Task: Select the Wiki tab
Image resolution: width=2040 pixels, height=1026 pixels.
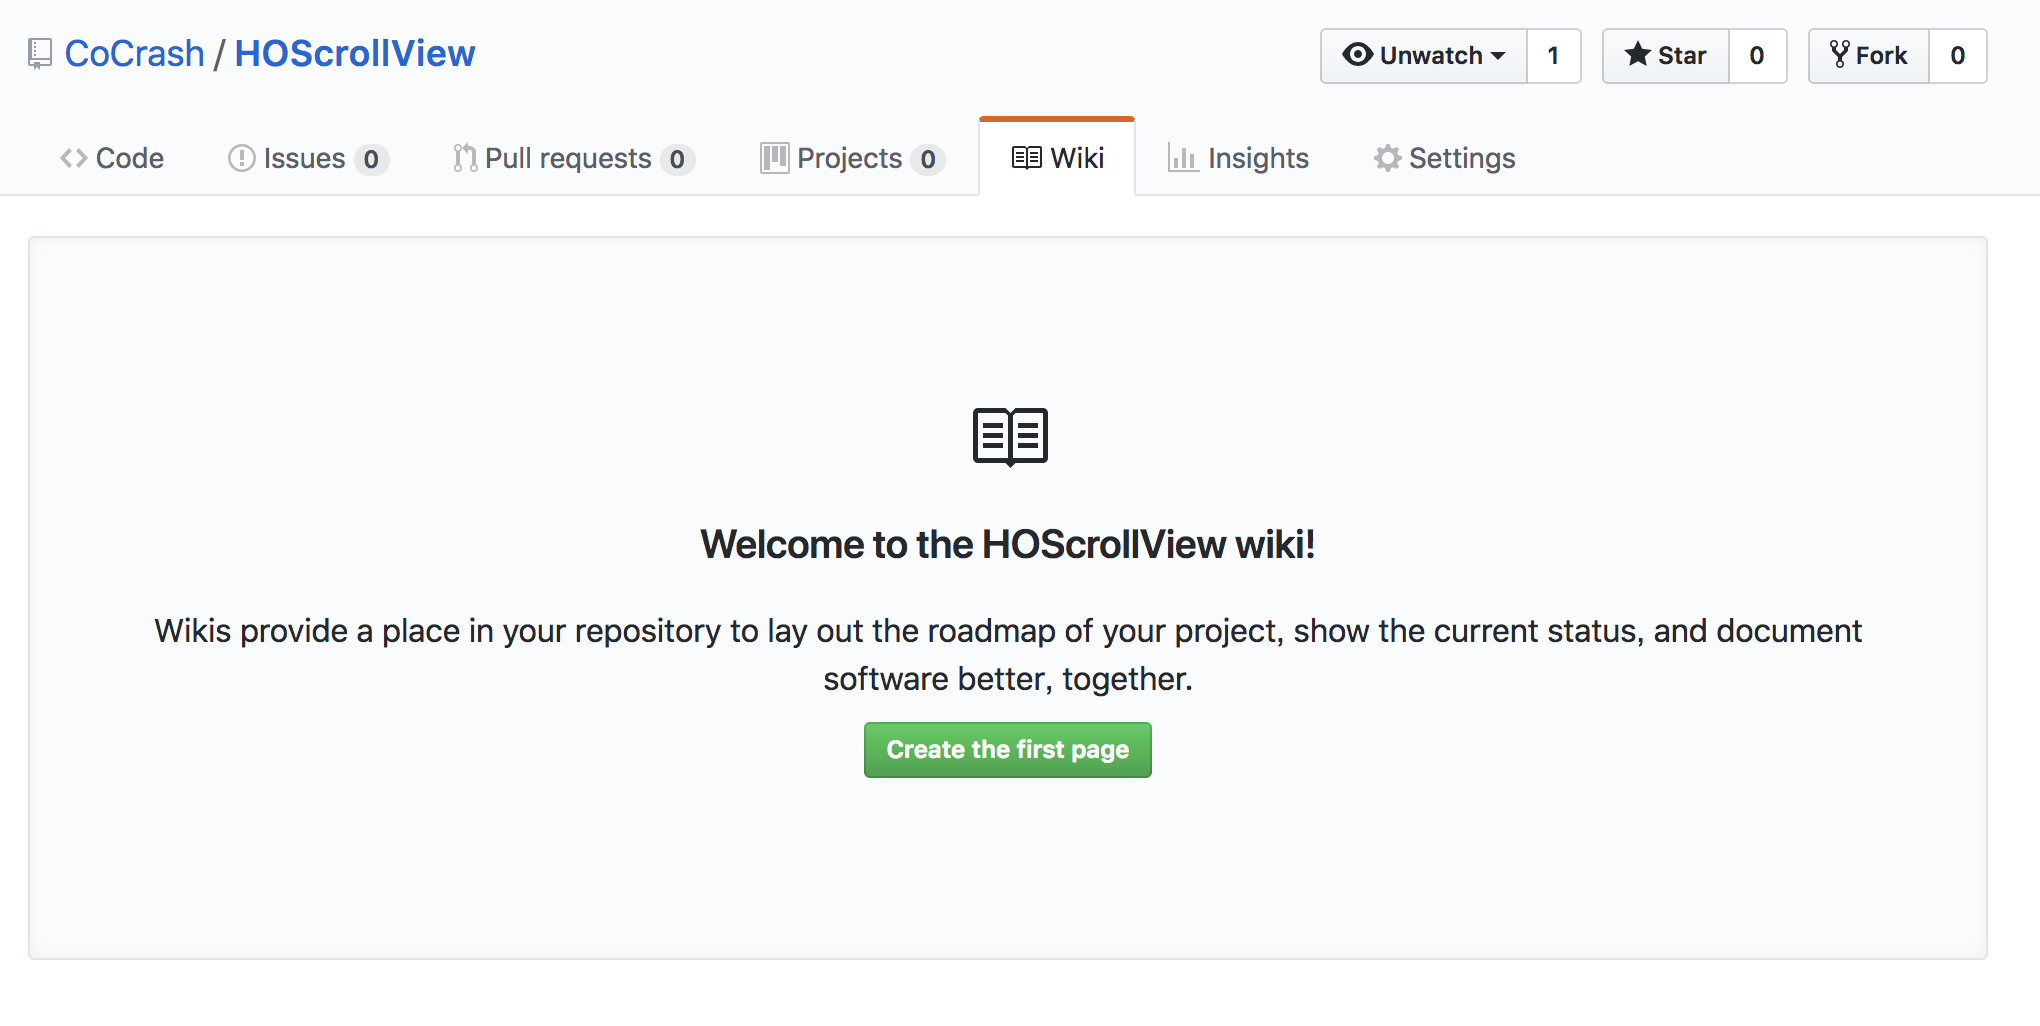Action: 1057,158
